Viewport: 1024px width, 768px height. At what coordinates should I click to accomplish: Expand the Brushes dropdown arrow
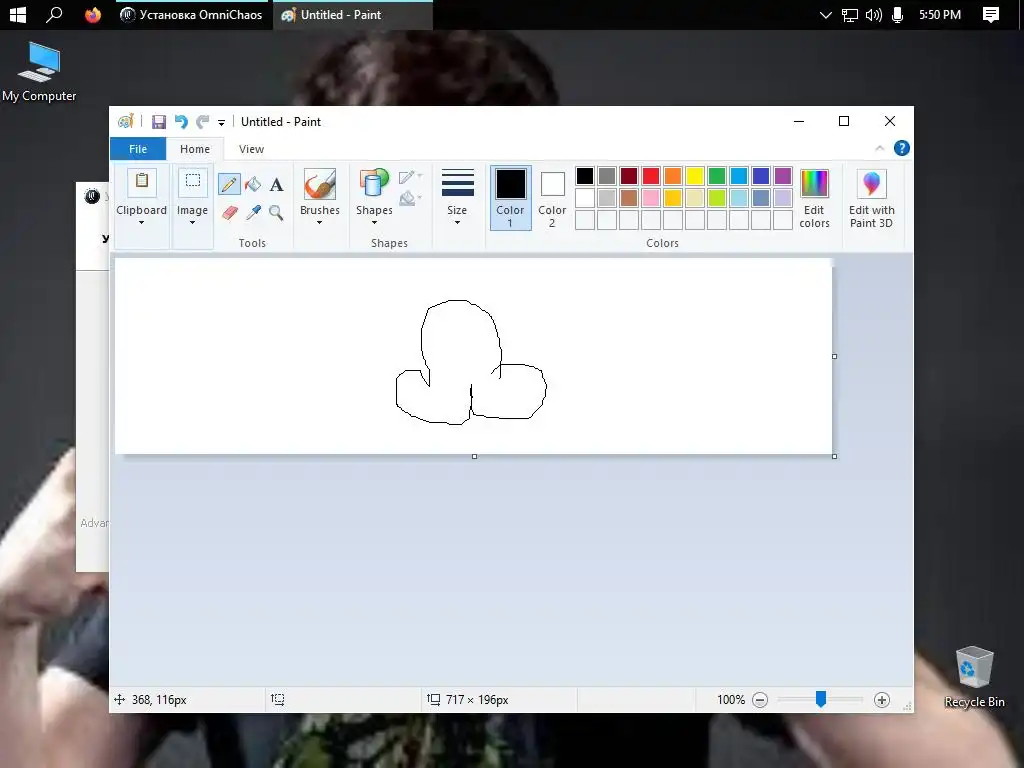(320, 223)
